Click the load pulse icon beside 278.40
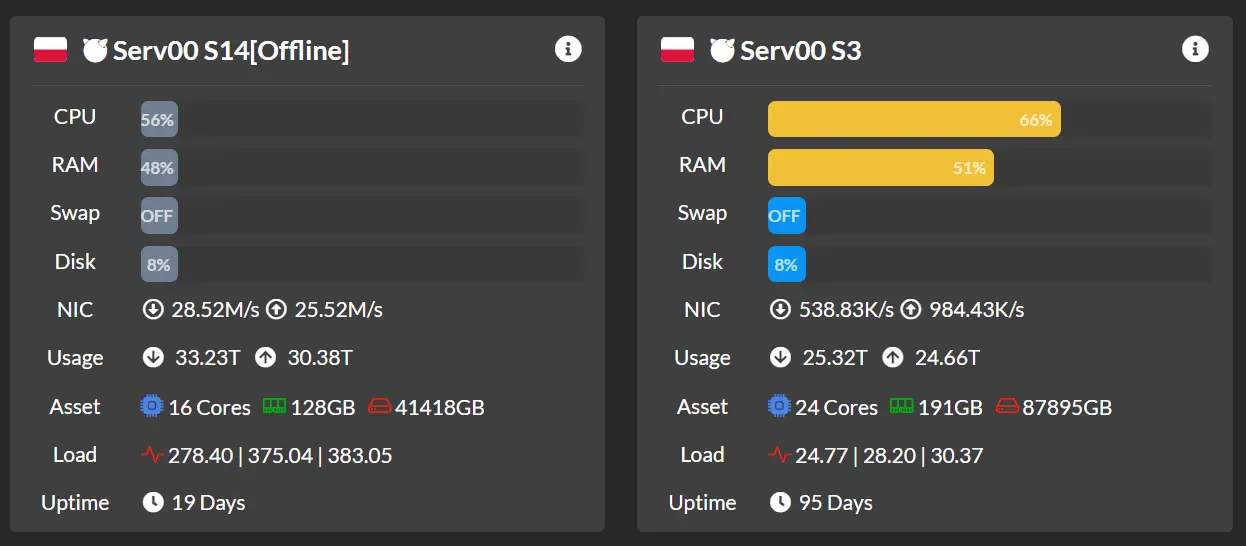 152,455
